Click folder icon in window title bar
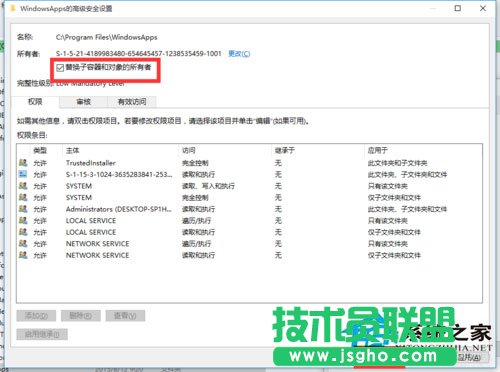The height and width of the screenshot is (372, 500). point(13,8)
